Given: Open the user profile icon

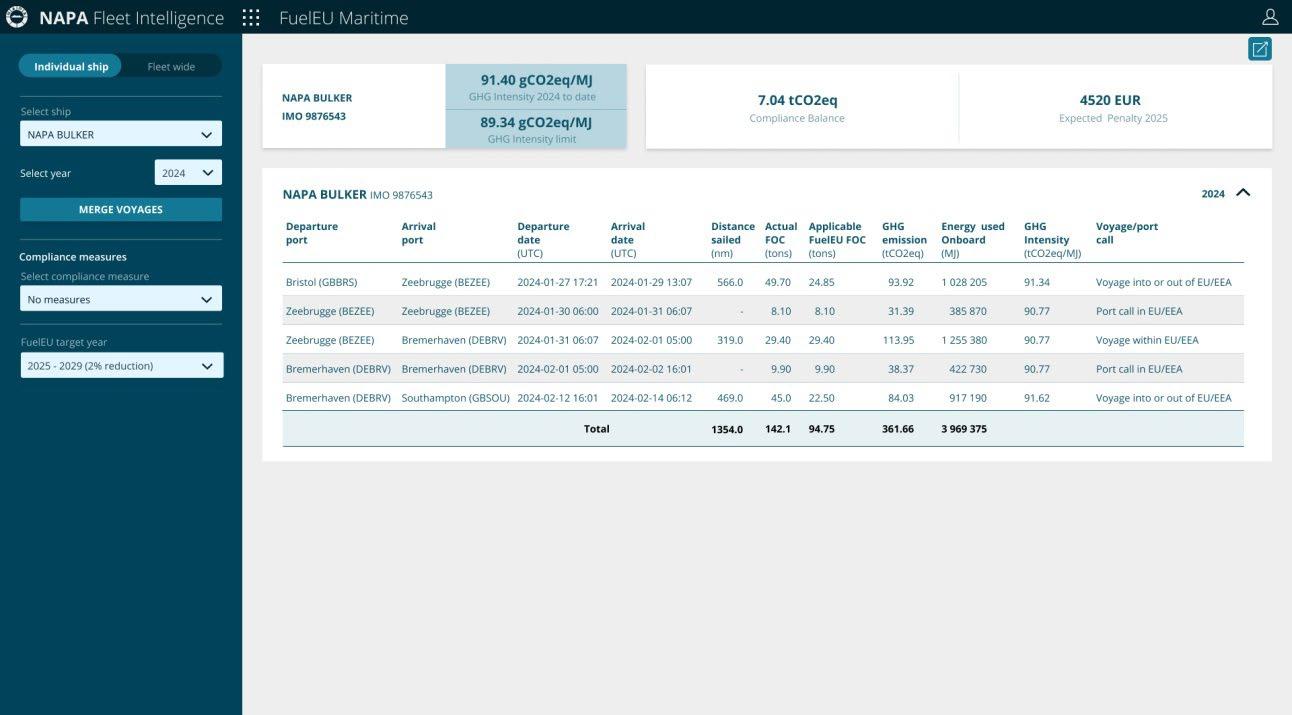Looking at the screenshot, I should (1270, 17).
